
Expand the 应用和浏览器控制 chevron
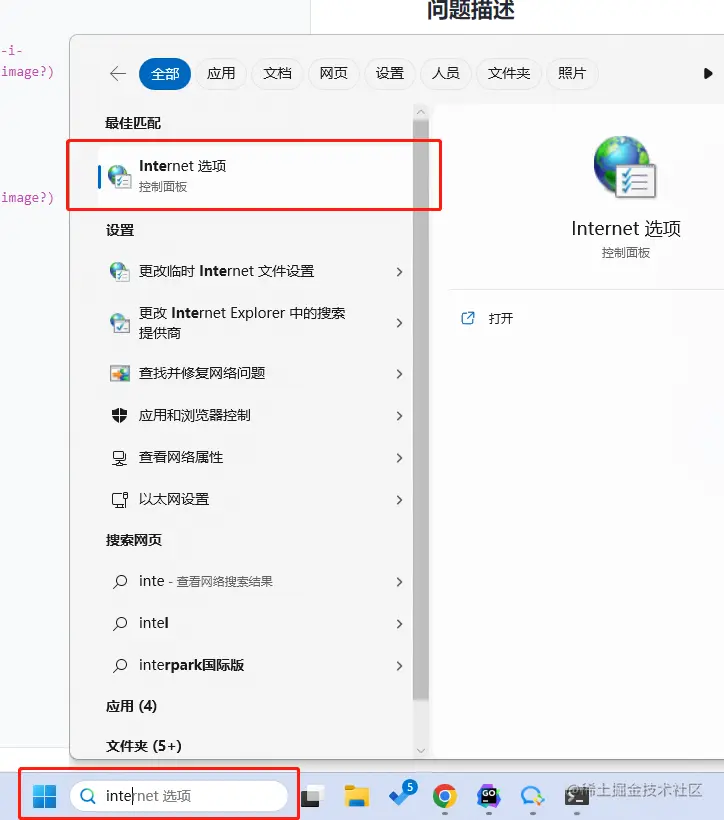point(399,416)
